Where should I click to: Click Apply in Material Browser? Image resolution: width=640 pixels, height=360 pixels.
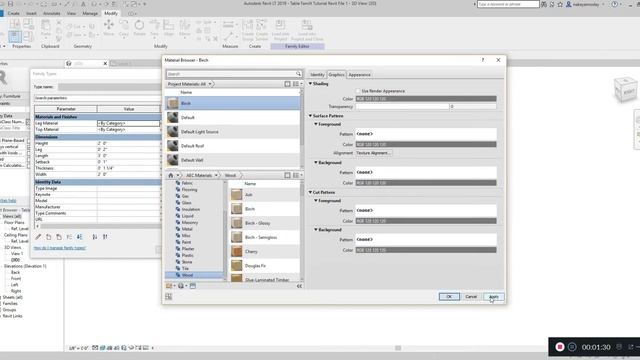(493, 297)
